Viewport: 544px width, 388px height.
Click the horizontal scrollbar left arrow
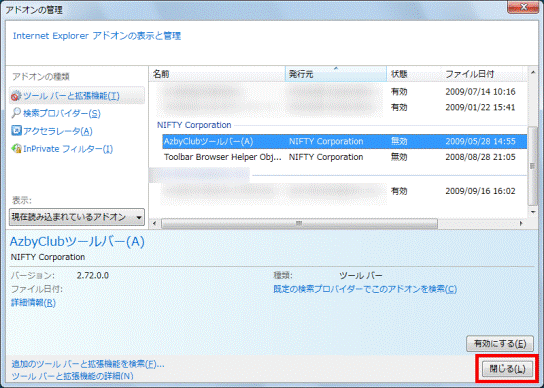(155, 223)
